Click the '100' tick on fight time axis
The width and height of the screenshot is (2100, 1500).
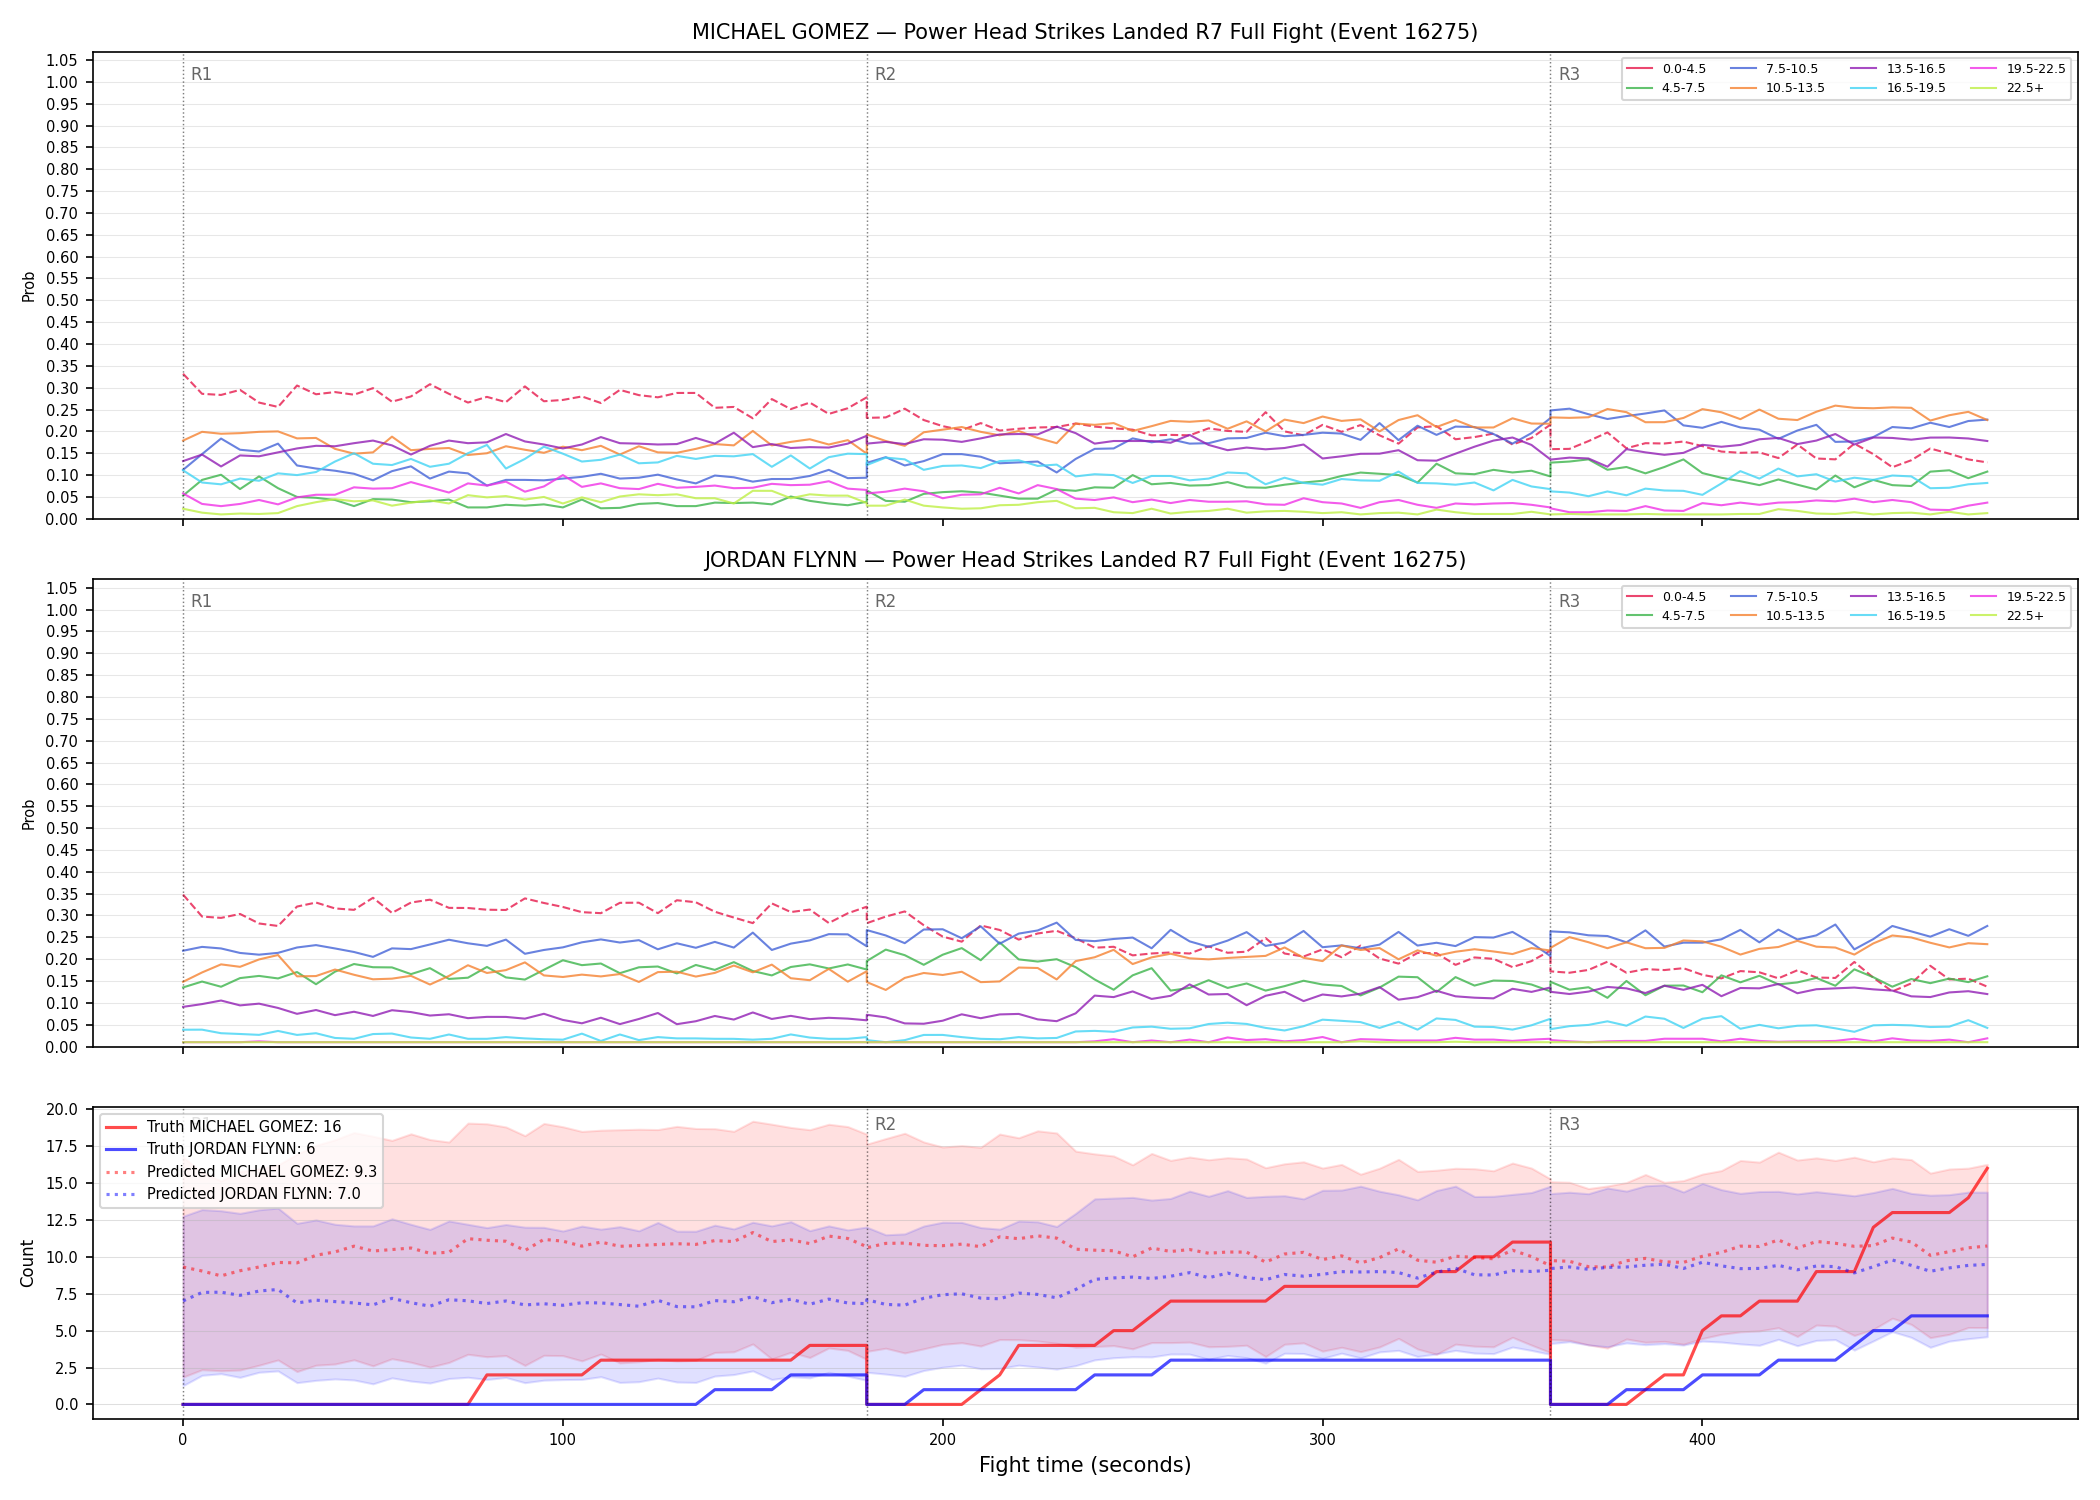pos(563,1440)
